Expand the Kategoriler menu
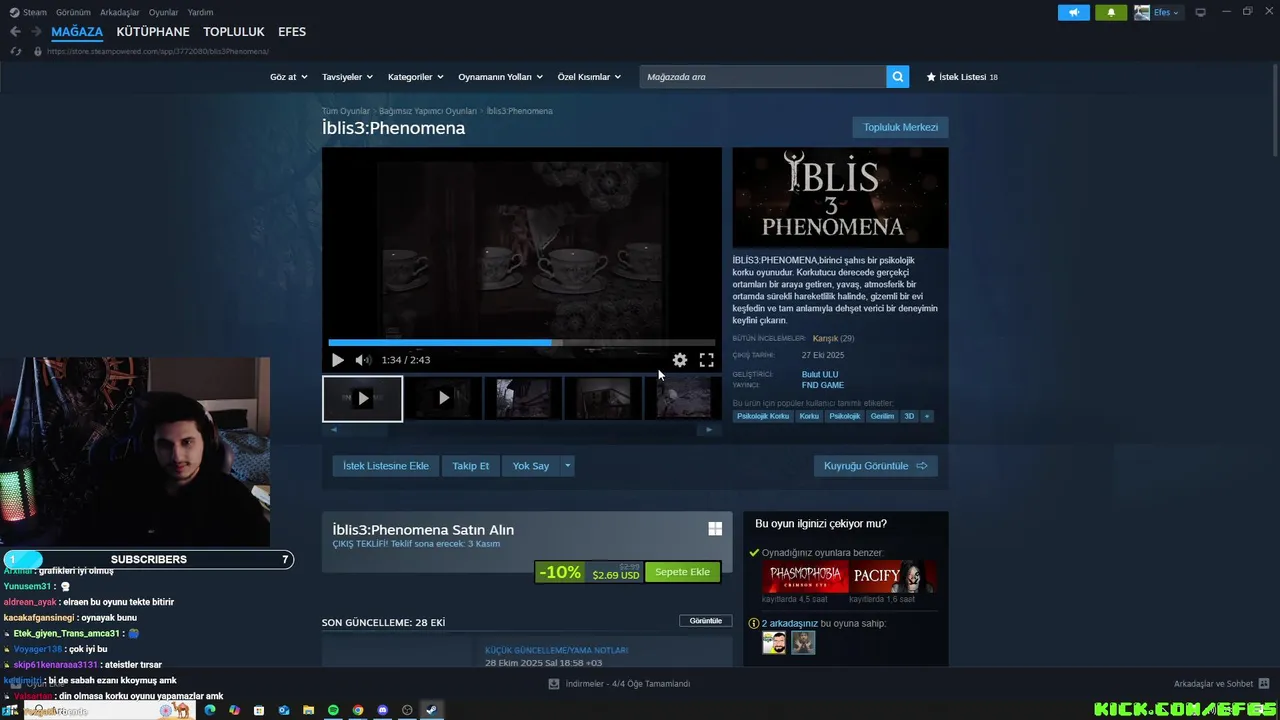 pyautogui.click(x=415, y=77)
